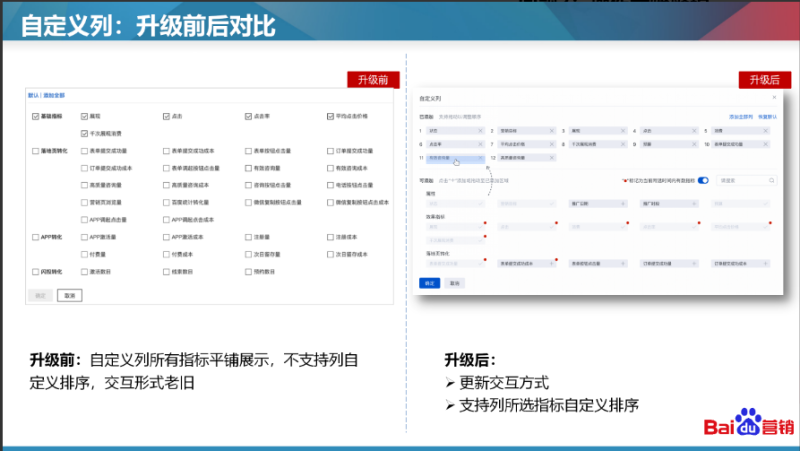
Task: Click the blue 确定 button in upgraded dialog
Action: coord(430,283)
